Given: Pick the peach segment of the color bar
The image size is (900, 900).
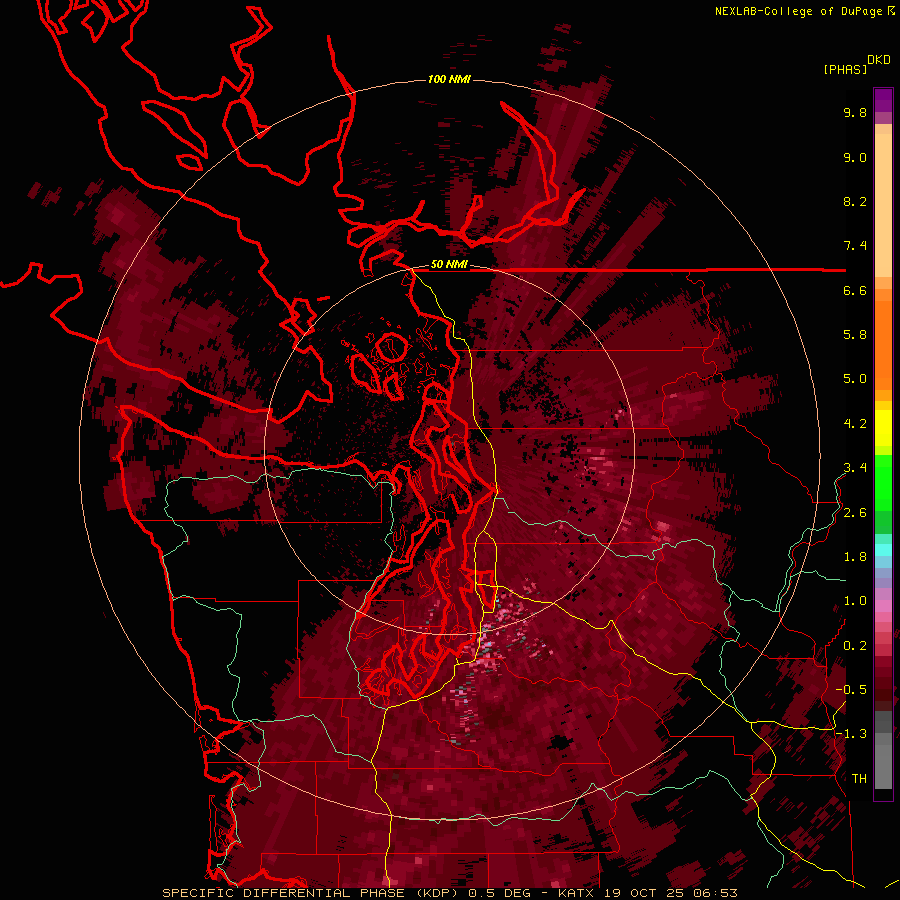Looking at the screenshot, I should coord(883,205).
